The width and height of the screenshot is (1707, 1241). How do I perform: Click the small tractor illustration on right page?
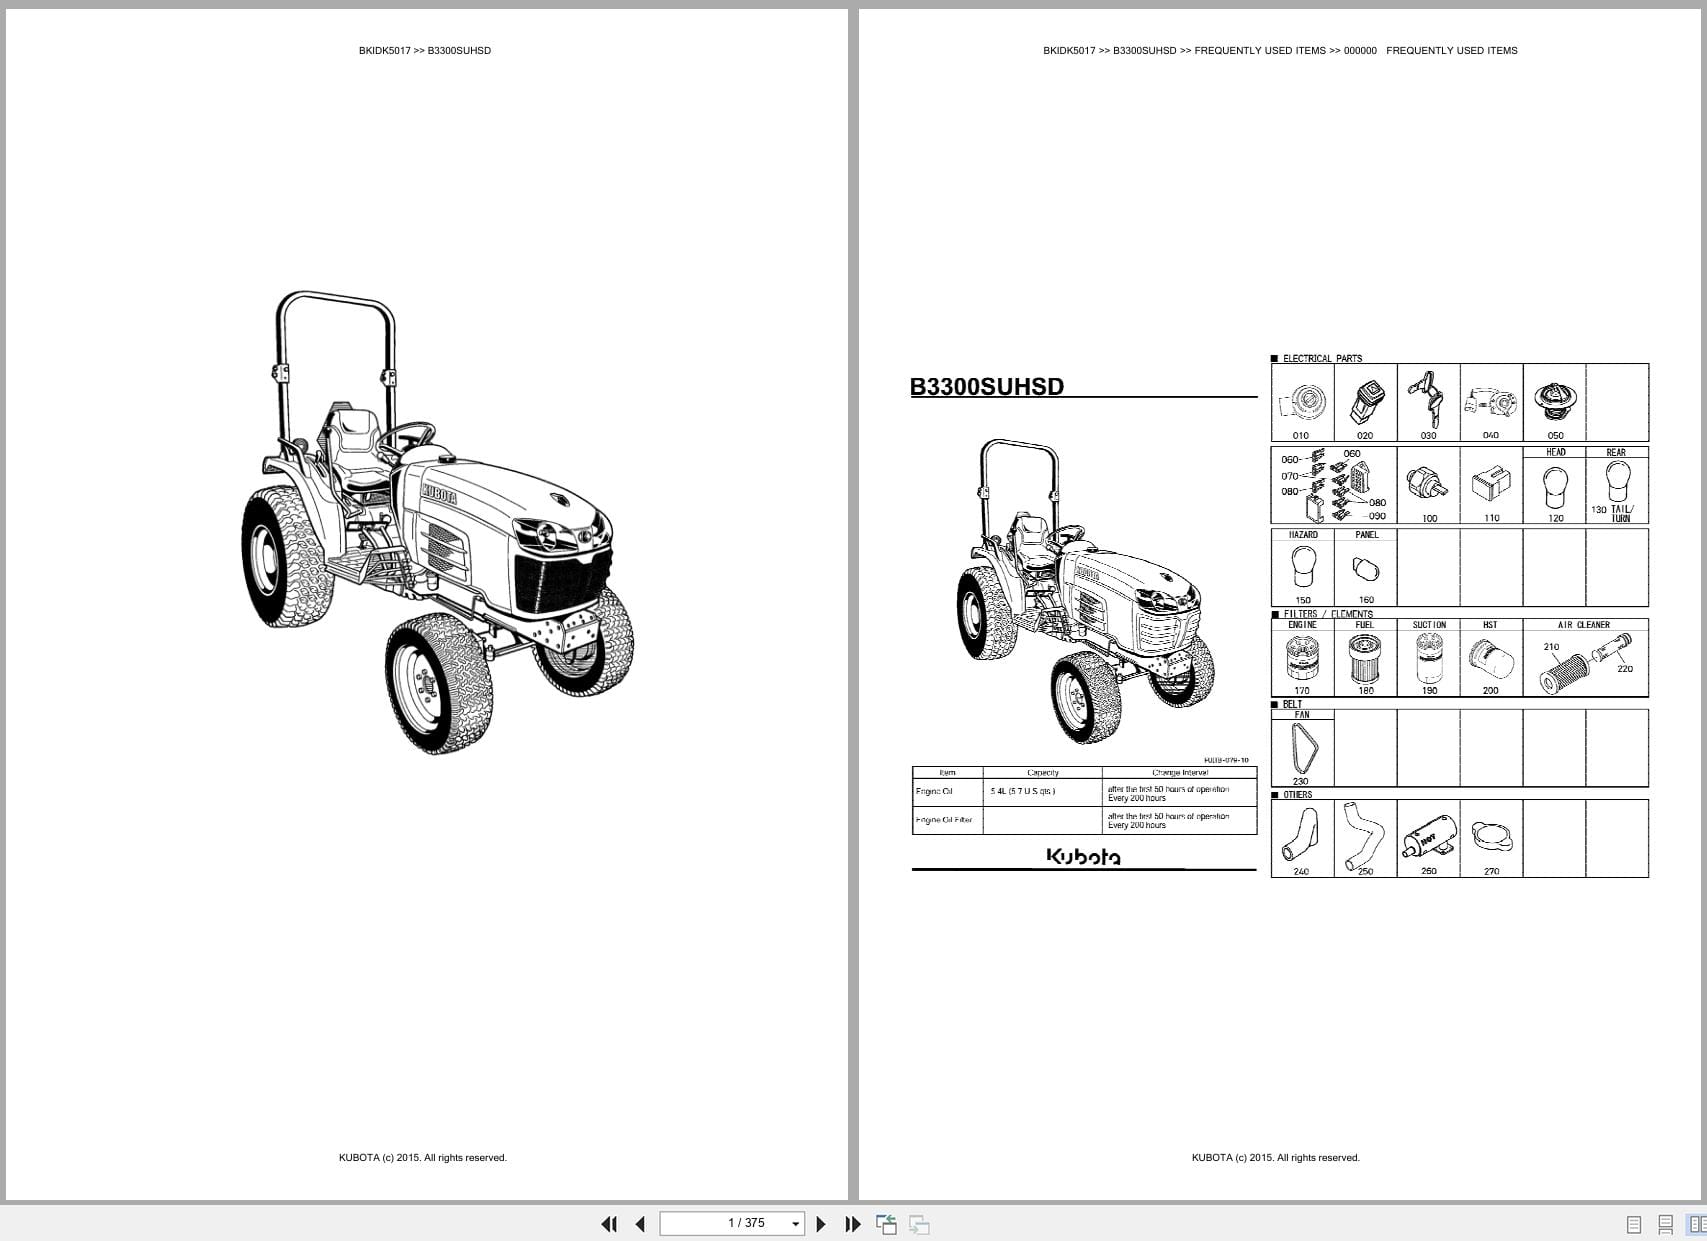click(x=1085, y=591)
